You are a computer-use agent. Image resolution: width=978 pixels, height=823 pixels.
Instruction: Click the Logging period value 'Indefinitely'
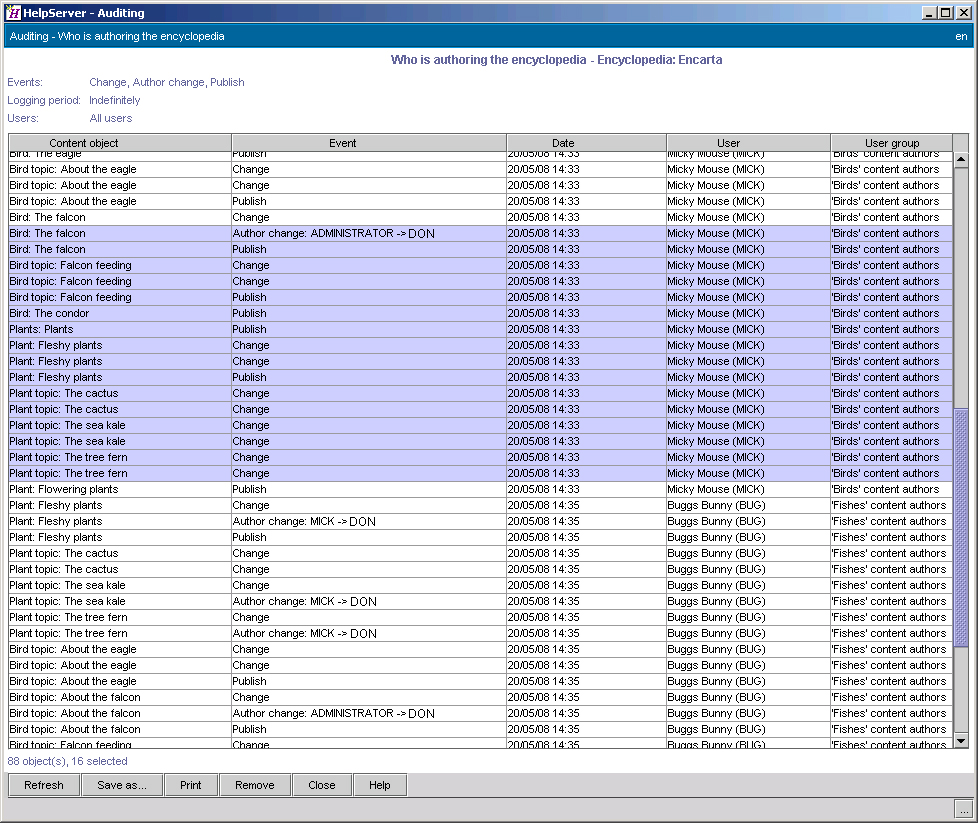coord(115,100)
